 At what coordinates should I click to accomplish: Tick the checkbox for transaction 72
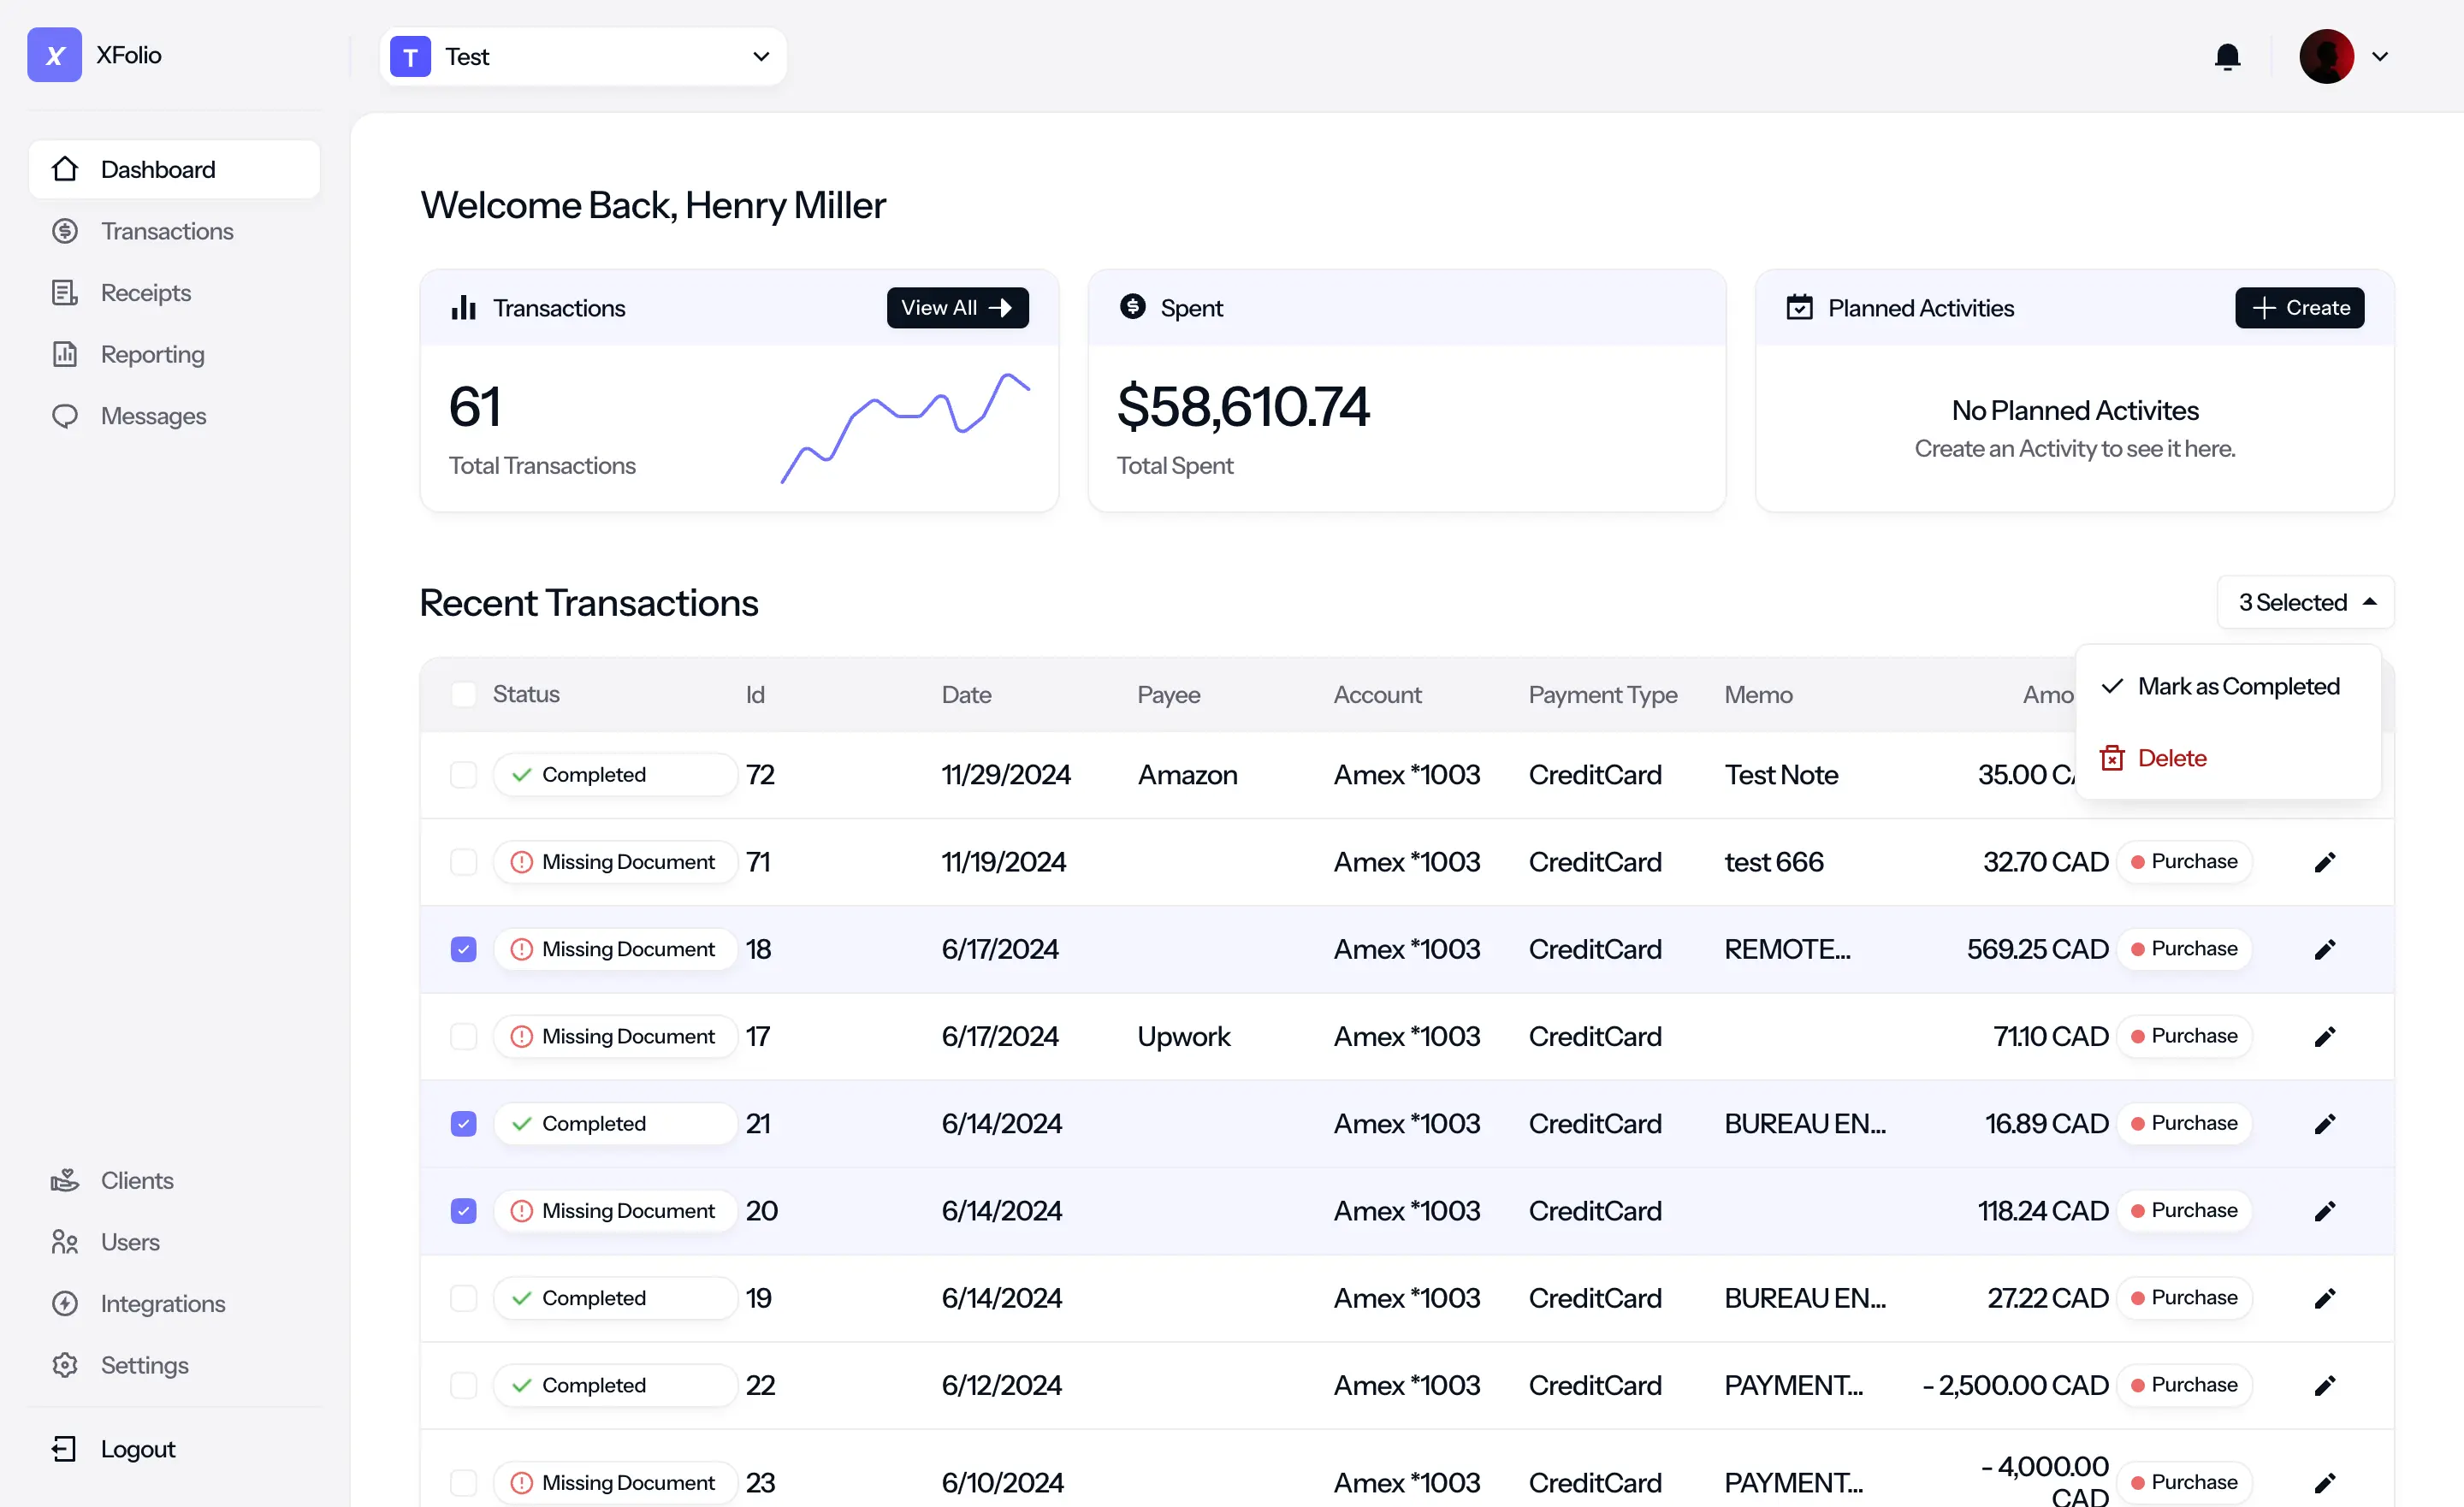[x=463, y=775]
